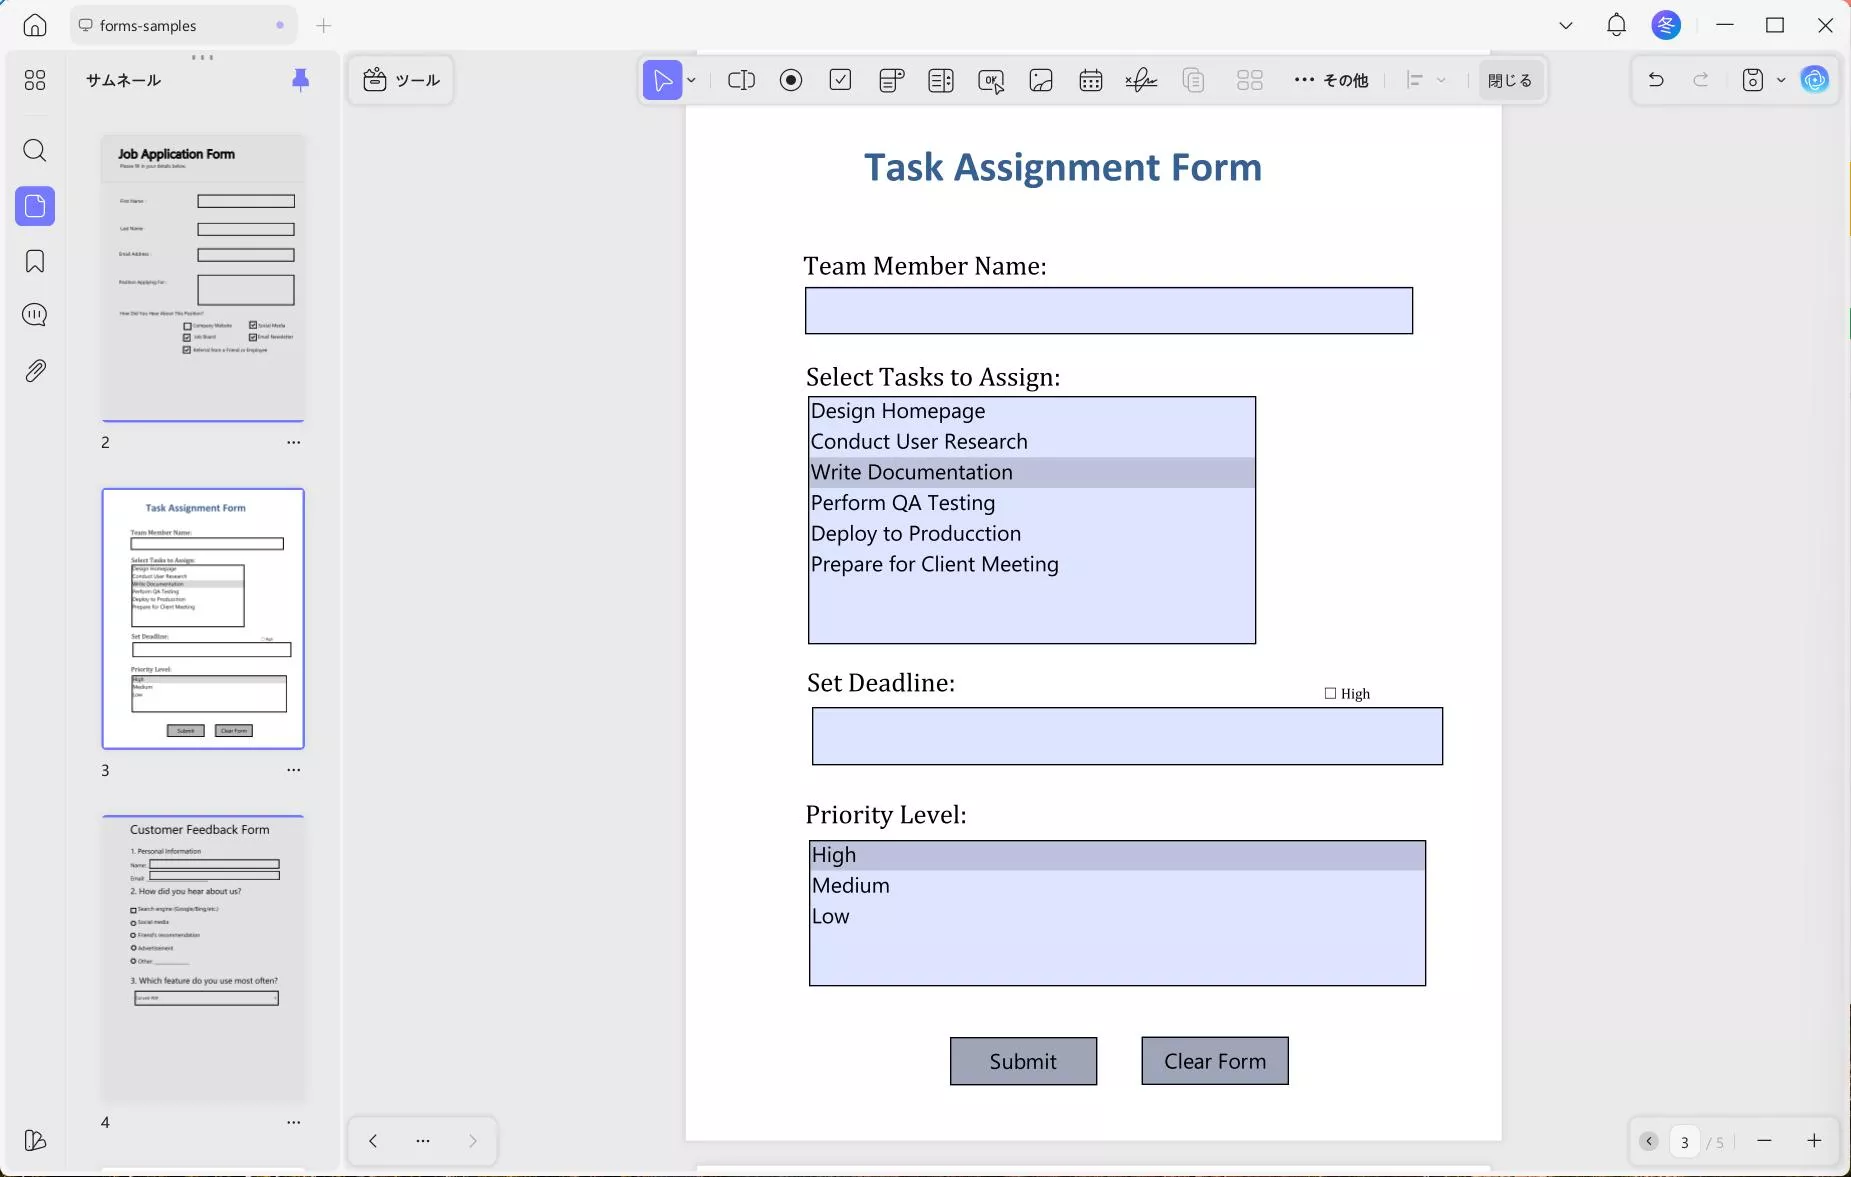Open the その他 more options menu
This screenshot has width=1851, height=1177.
coord(1331,80)
